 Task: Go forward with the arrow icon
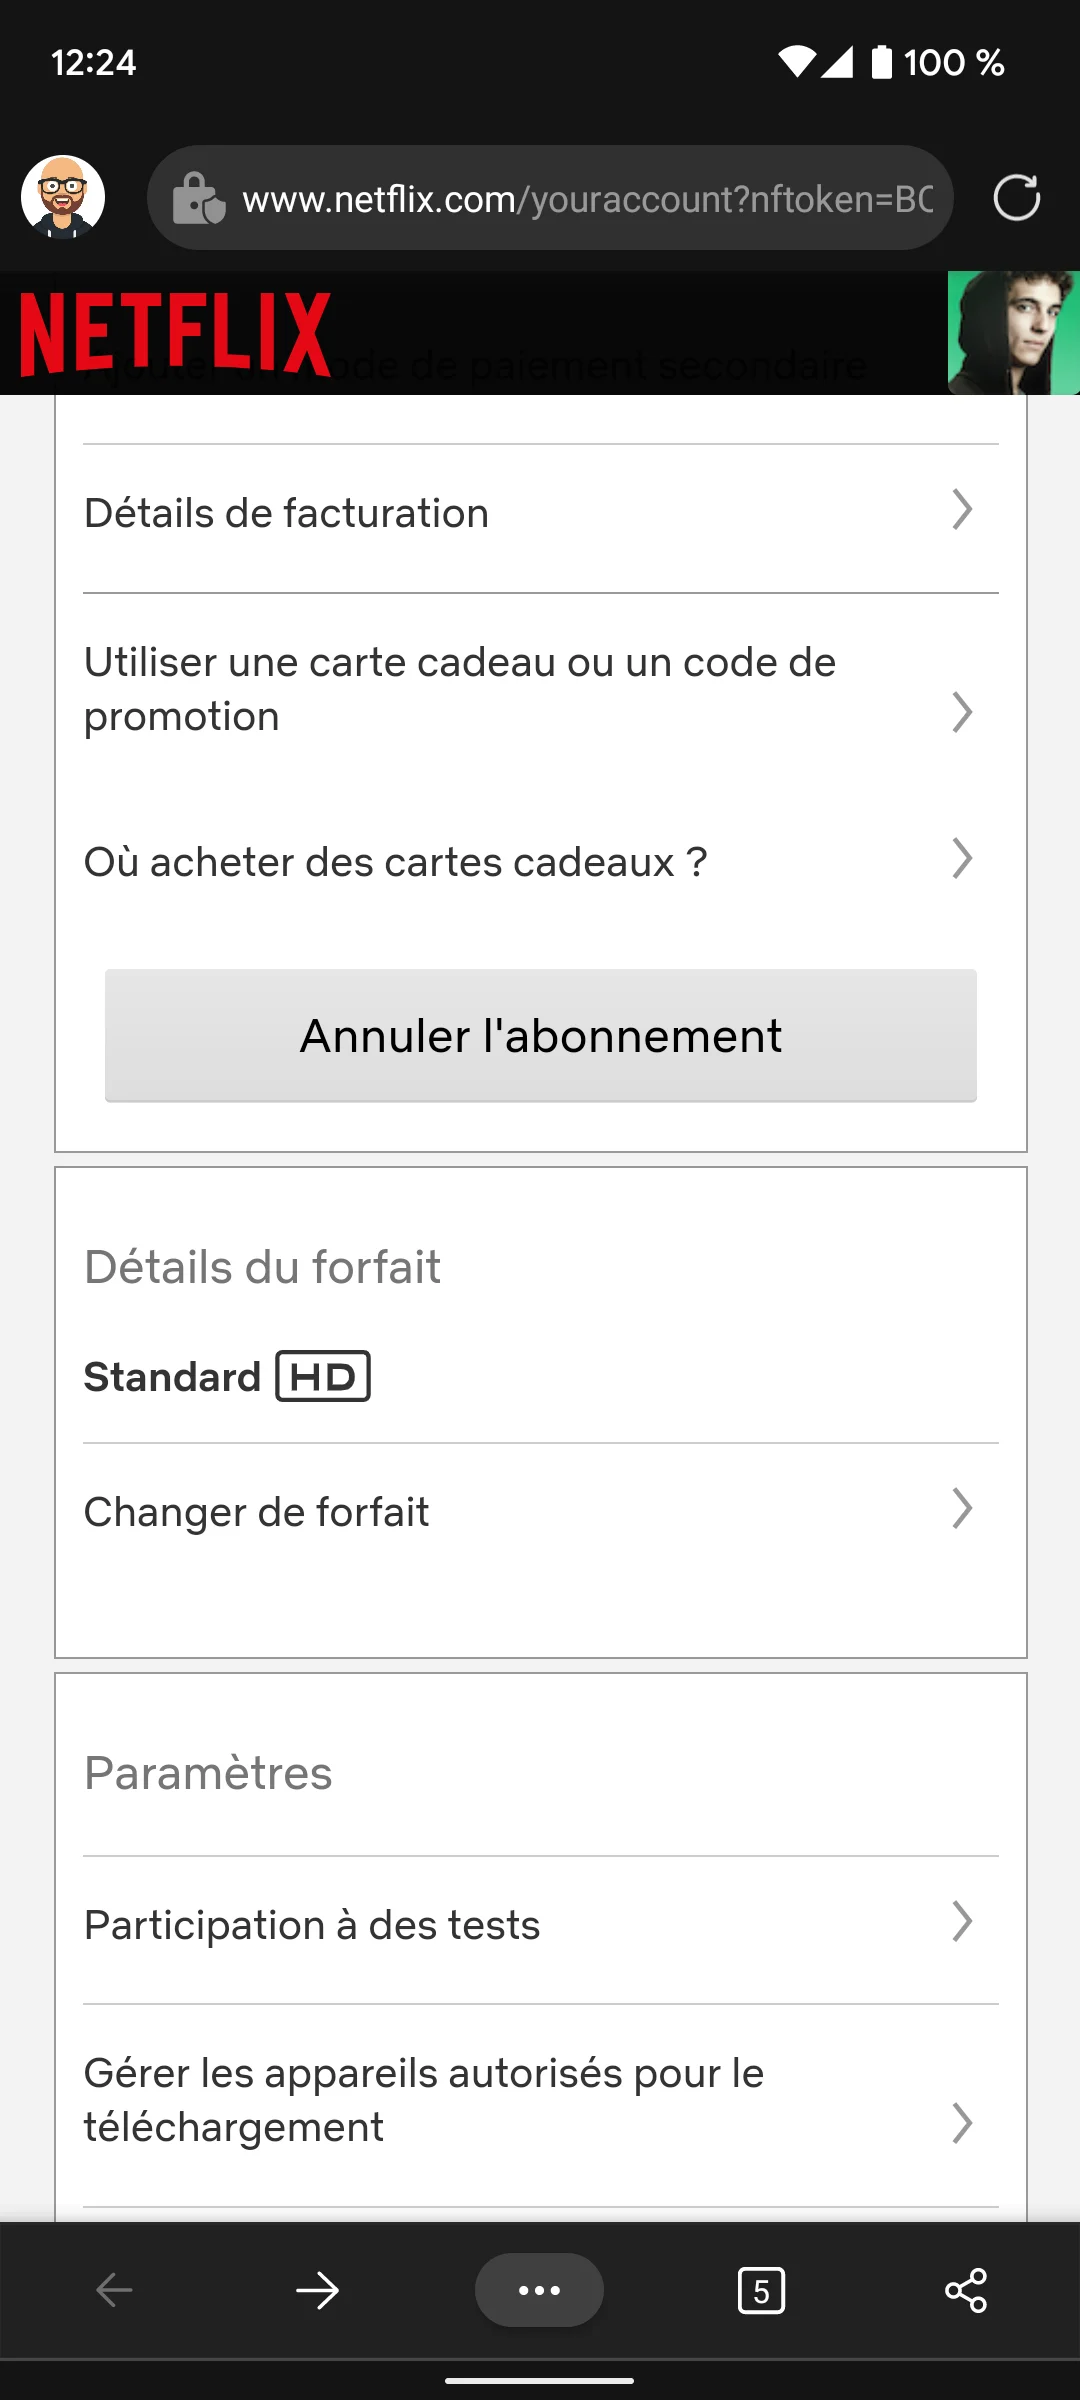tap(318, 2290)
